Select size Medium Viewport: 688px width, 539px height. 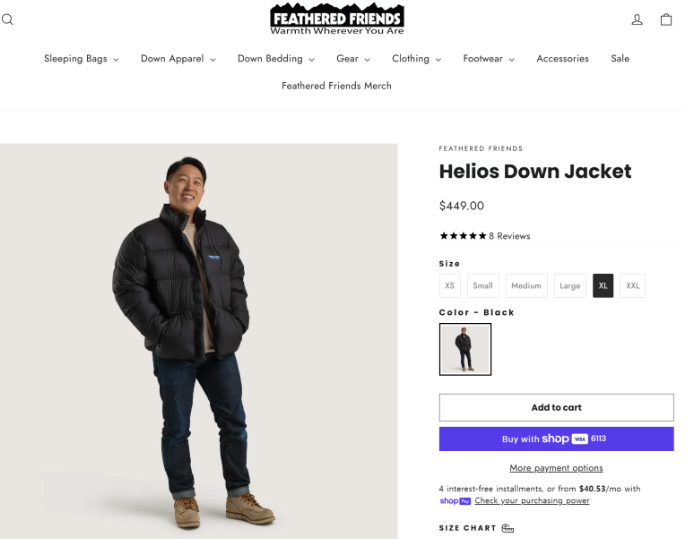526,286
